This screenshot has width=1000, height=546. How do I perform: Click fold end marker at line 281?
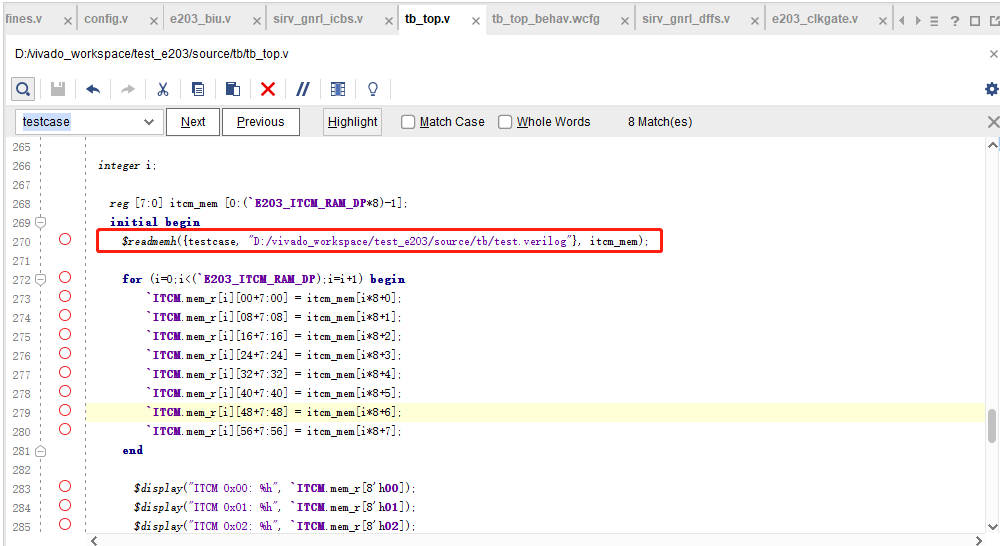(x=41, y=451)
